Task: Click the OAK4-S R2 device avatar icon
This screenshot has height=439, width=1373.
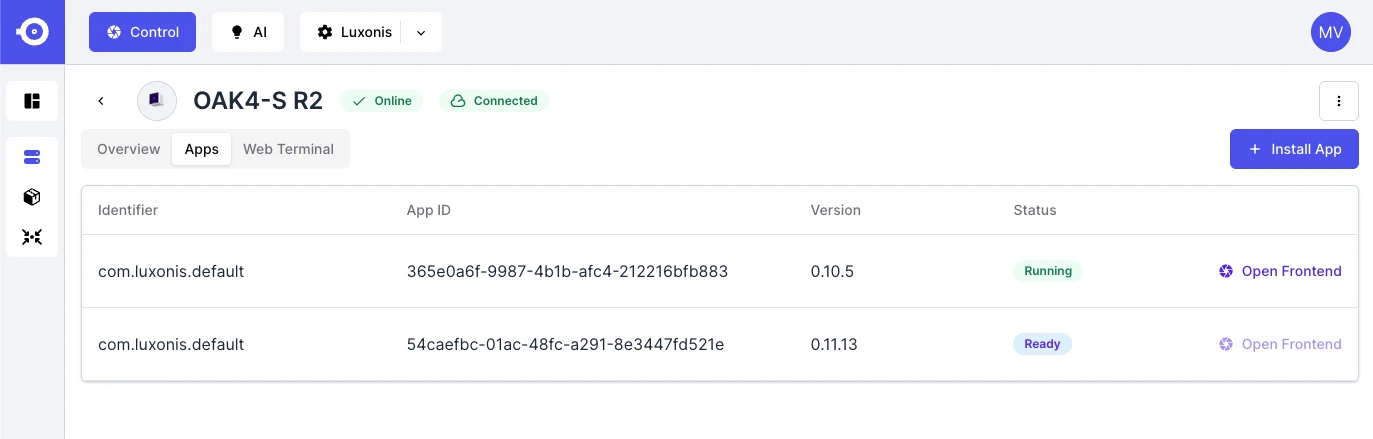Action: [x=155, y=101]
